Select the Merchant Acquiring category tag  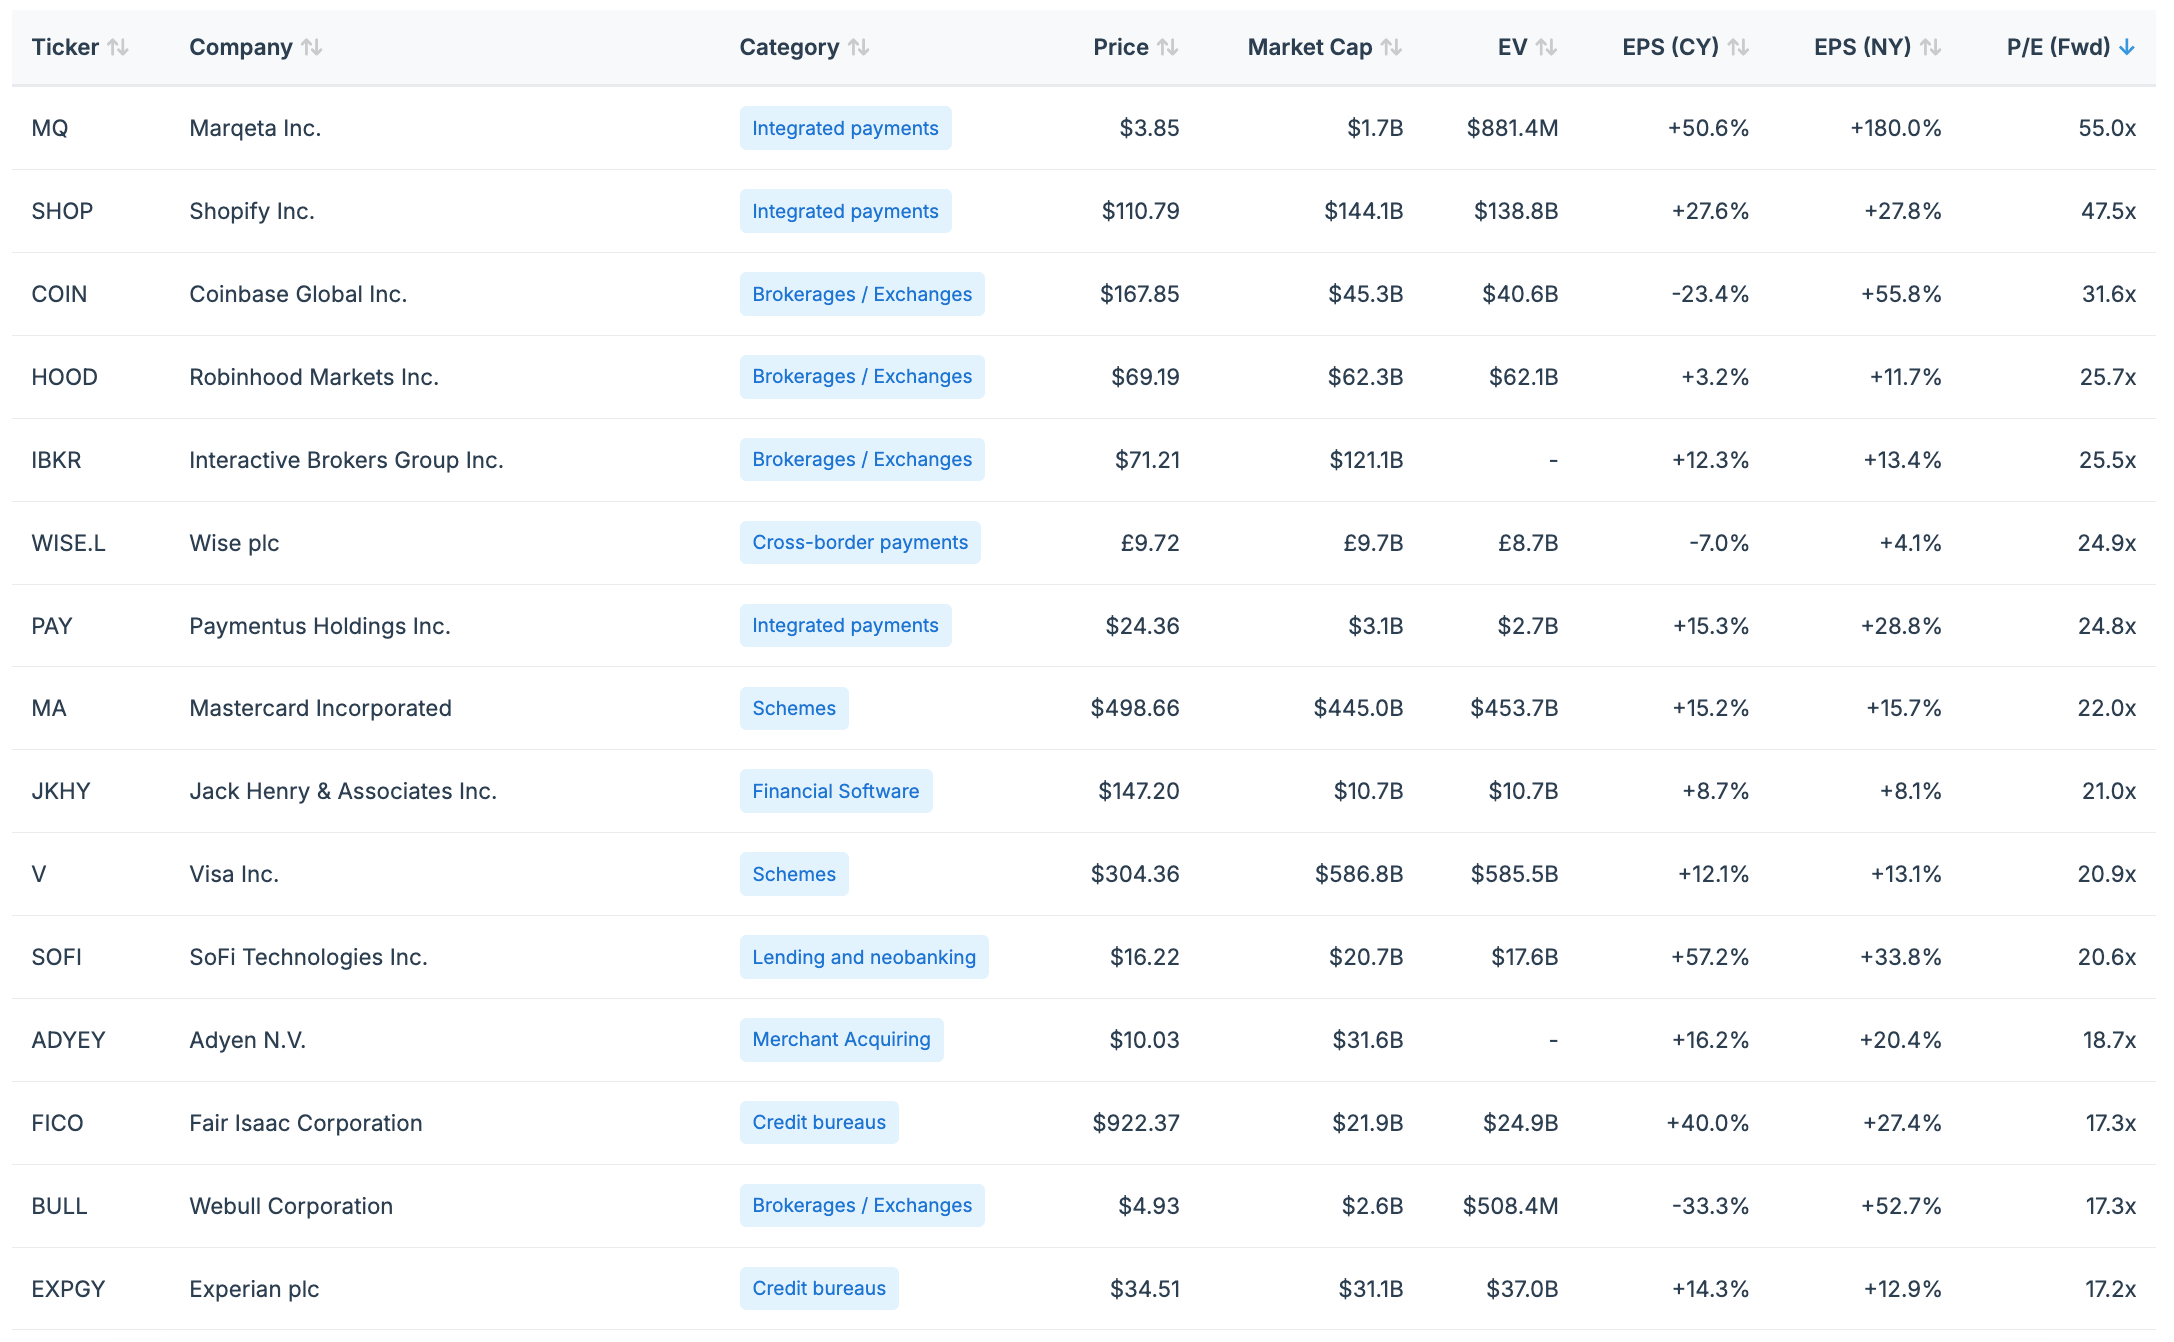tap(841, 1039)
